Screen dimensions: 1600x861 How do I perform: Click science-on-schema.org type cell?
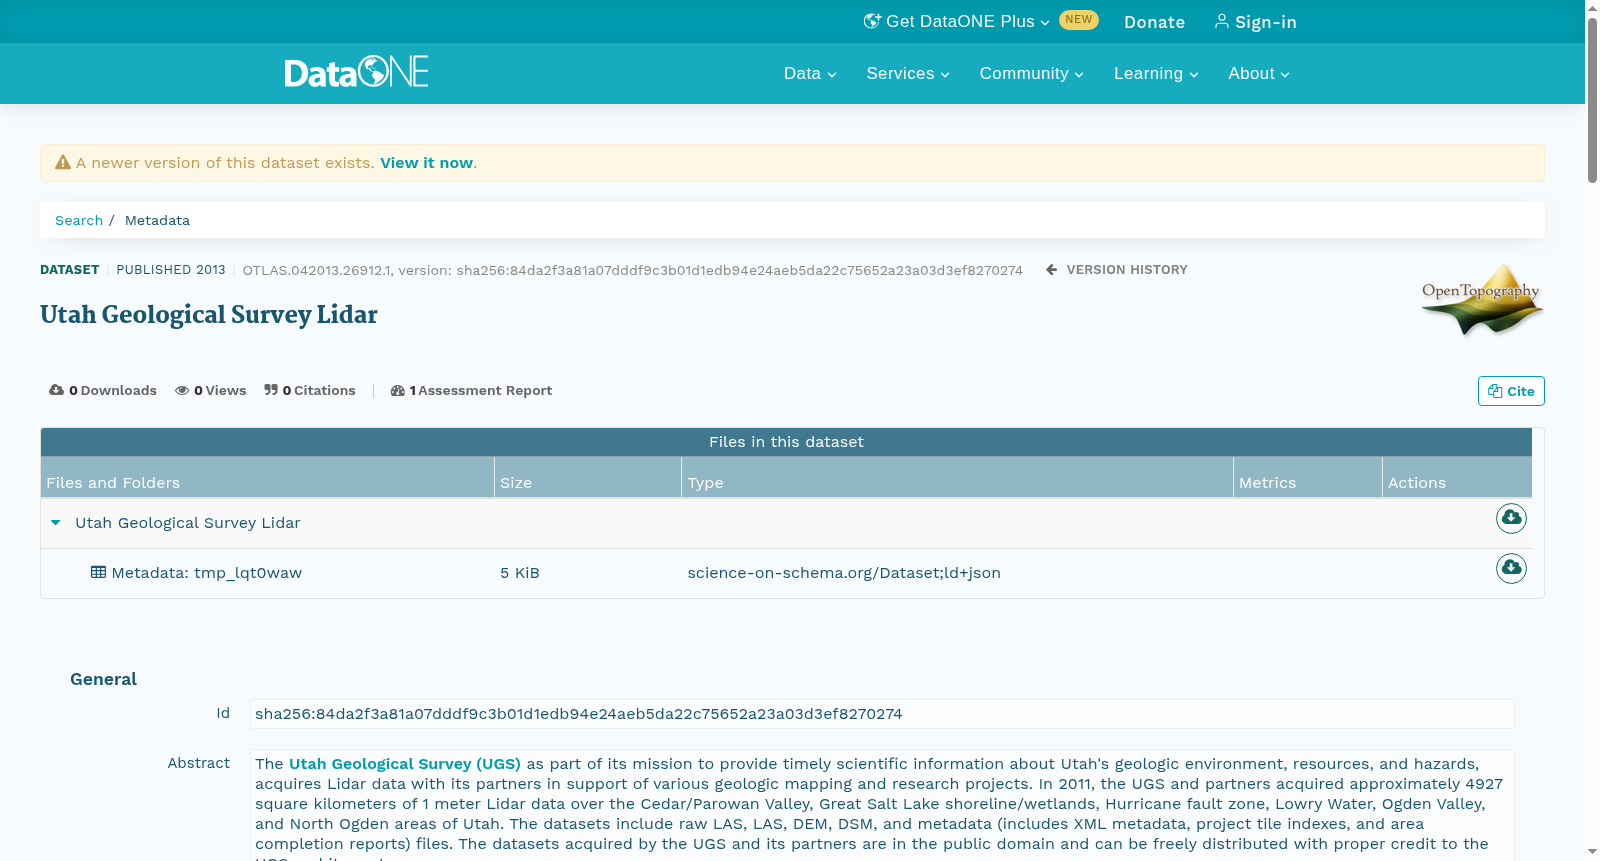click(x=844, y=573)
